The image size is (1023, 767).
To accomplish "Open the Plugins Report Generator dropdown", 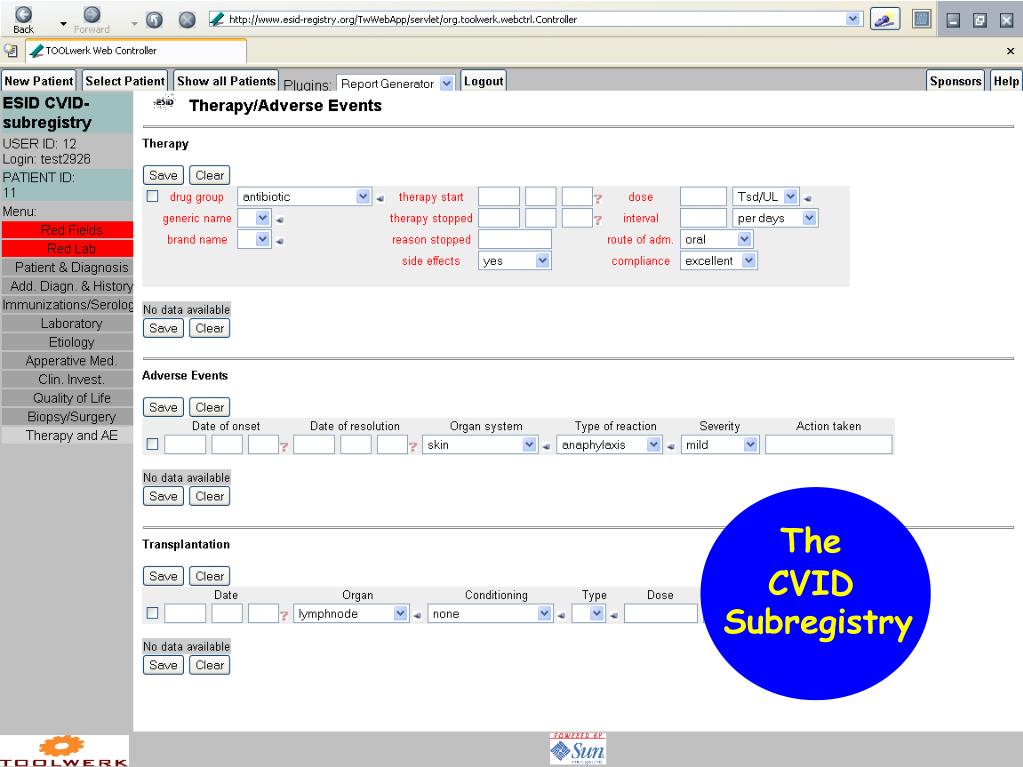I will point(395,83).
